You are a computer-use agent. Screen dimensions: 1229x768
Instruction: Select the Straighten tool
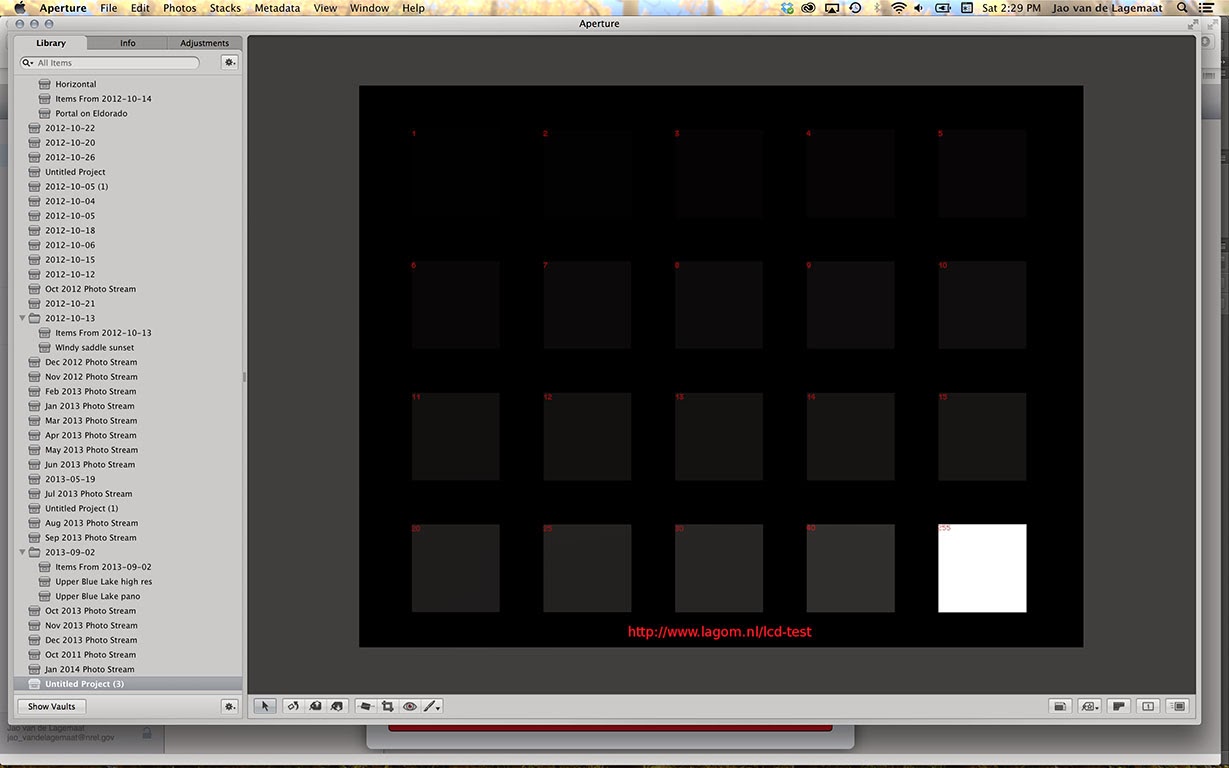coord(365,706)
